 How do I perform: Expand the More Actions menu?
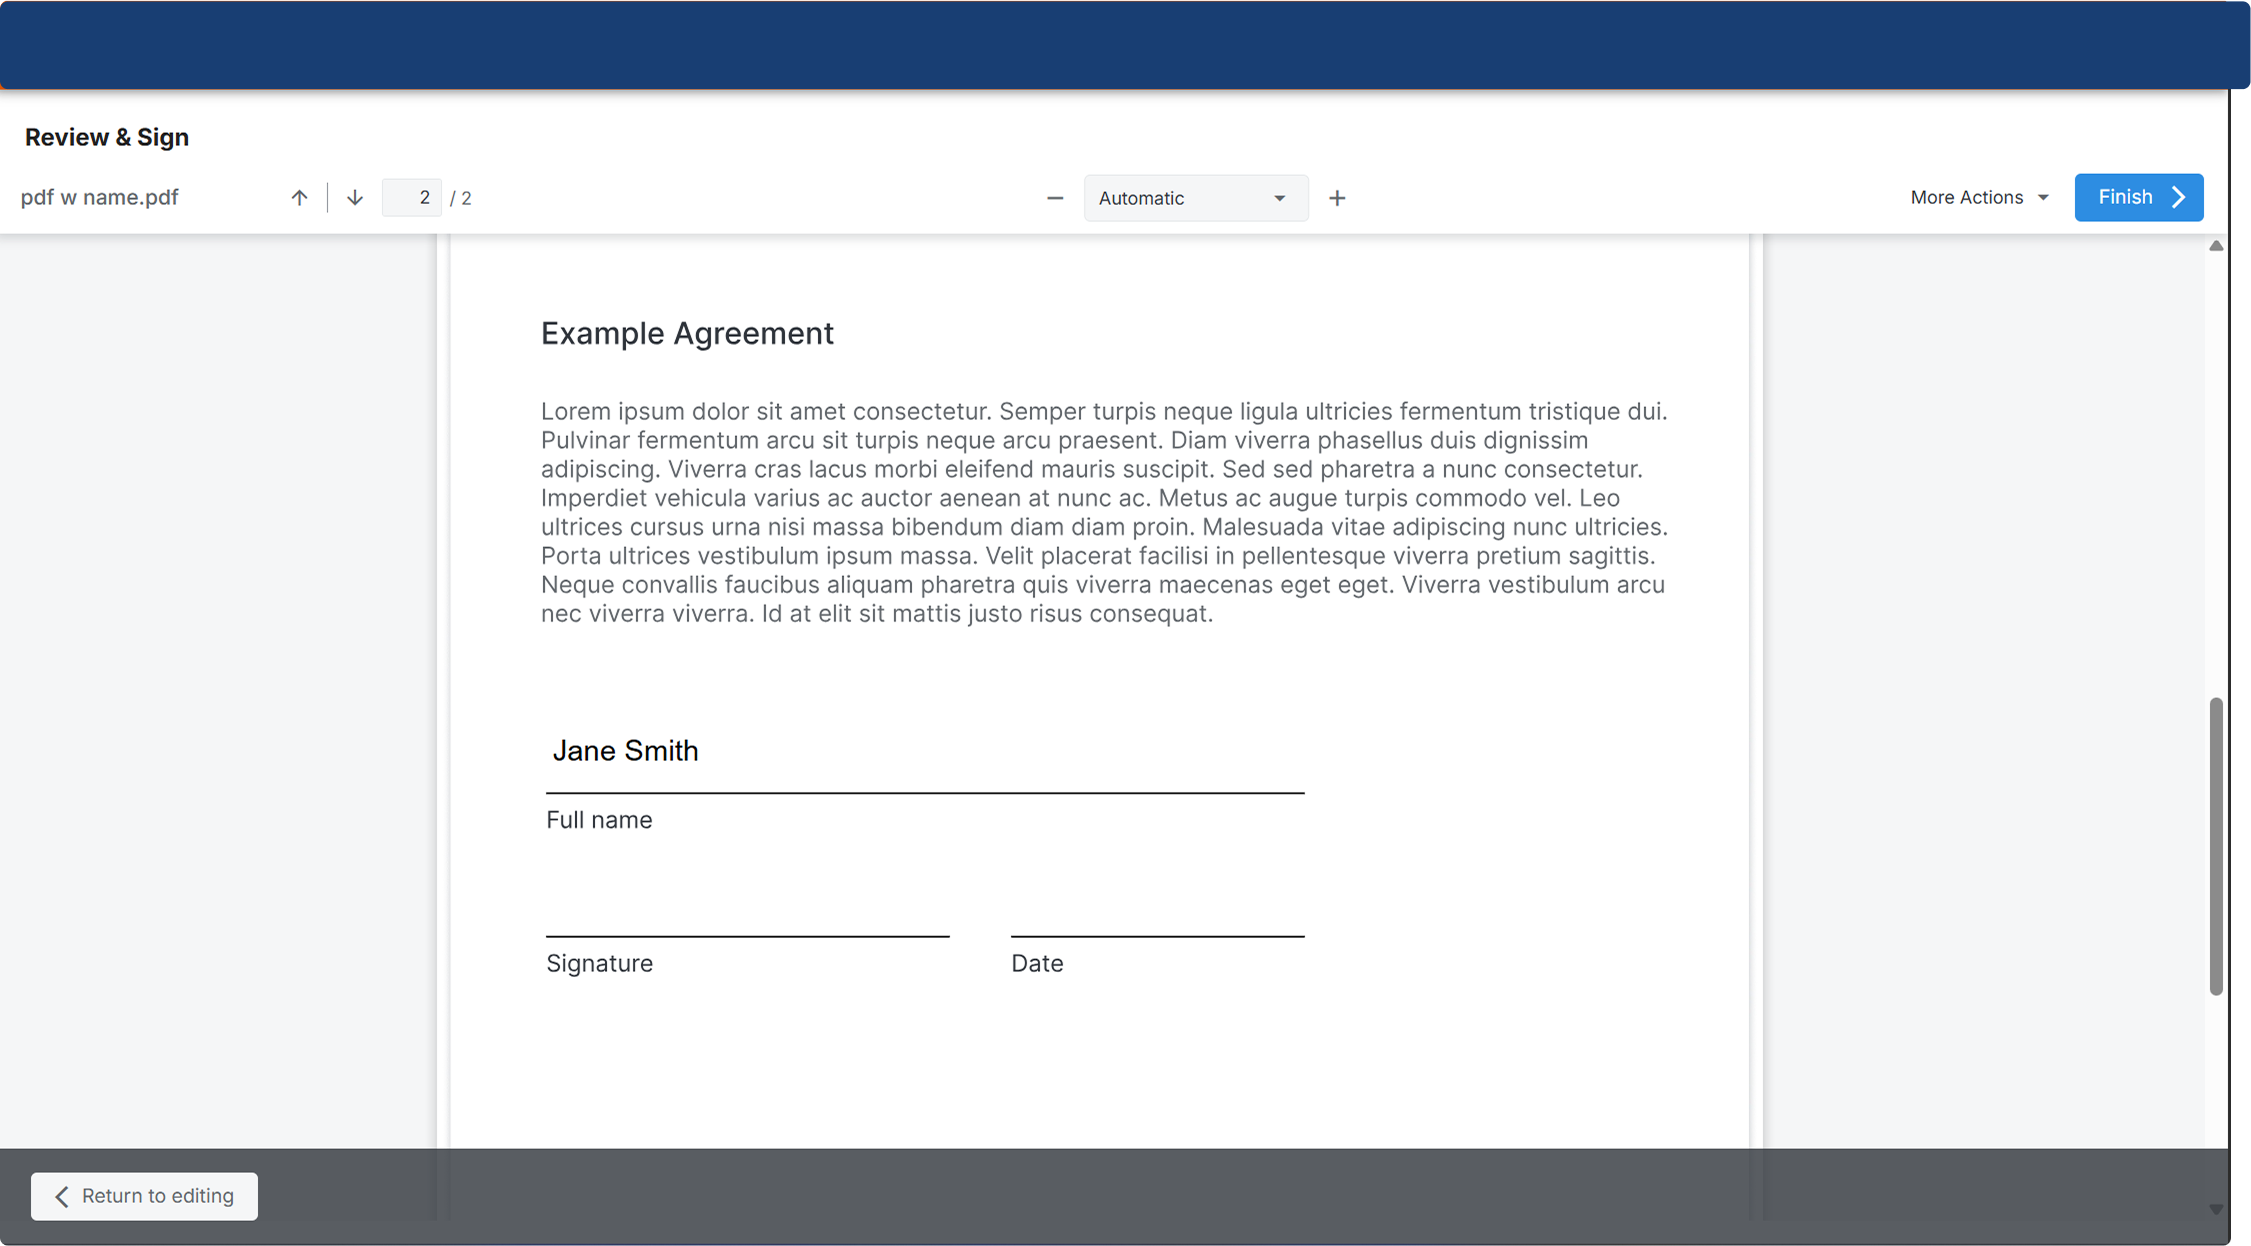(1979, 198)
